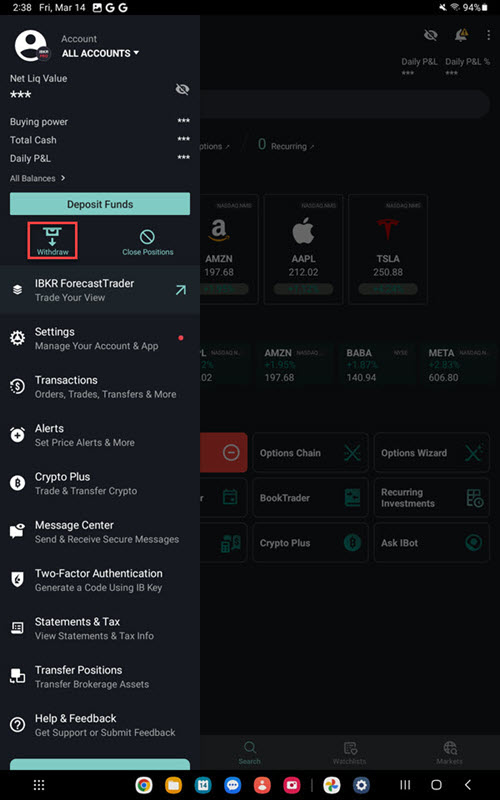Screen dimensions: 500x800
Task: Open the Android Settings taskbar icon
Action: click(x=361, y=785)
